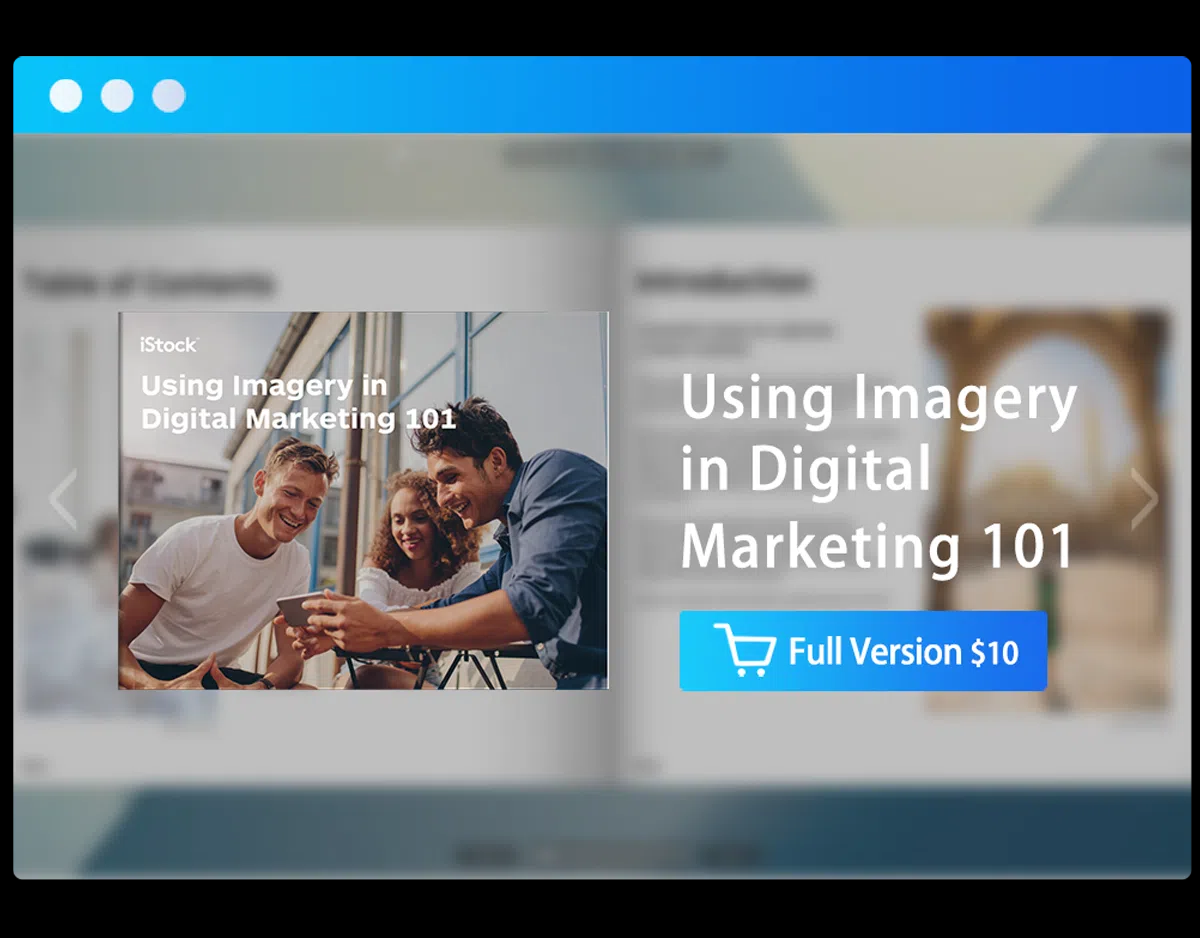The height and width of the screenshot is (938, 1200).
Task: Click the iStock logo on the cover
Action: click(169, 344)
